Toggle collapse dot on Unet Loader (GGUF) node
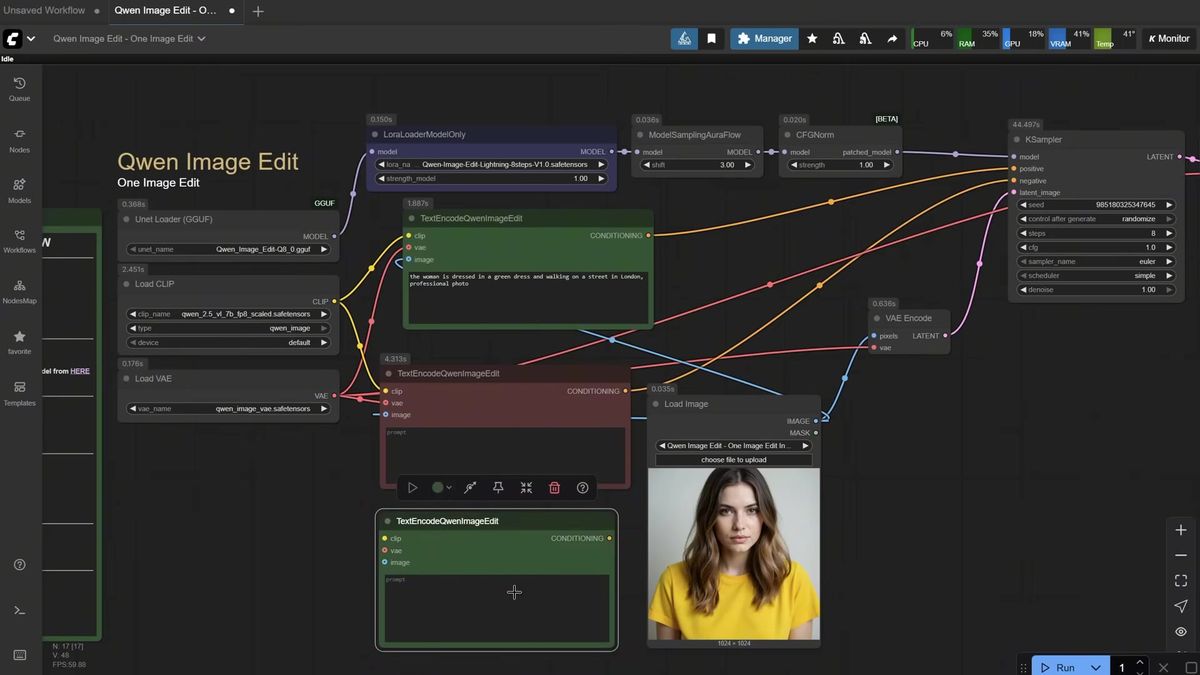The image size is (1200, 675). click(x=127, y=219)
